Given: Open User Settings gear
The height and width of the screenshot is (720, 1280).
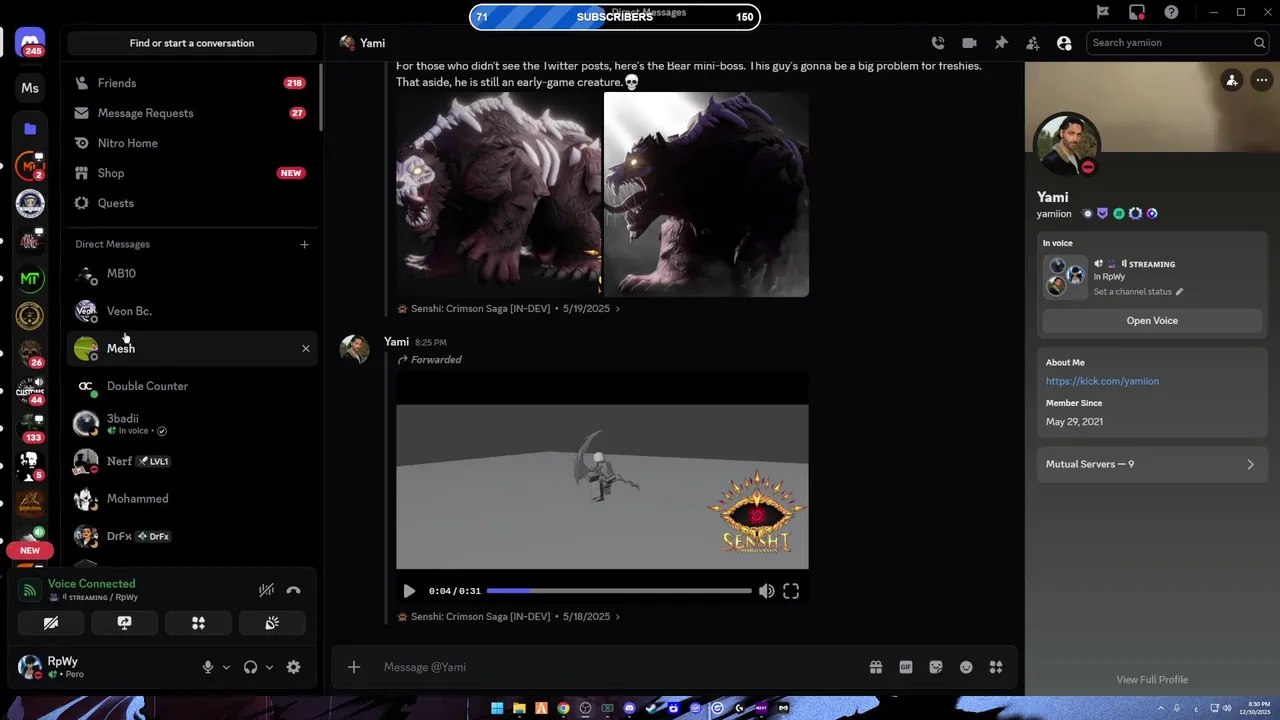Looking at the screenshot, I should (x=293, y=667).
